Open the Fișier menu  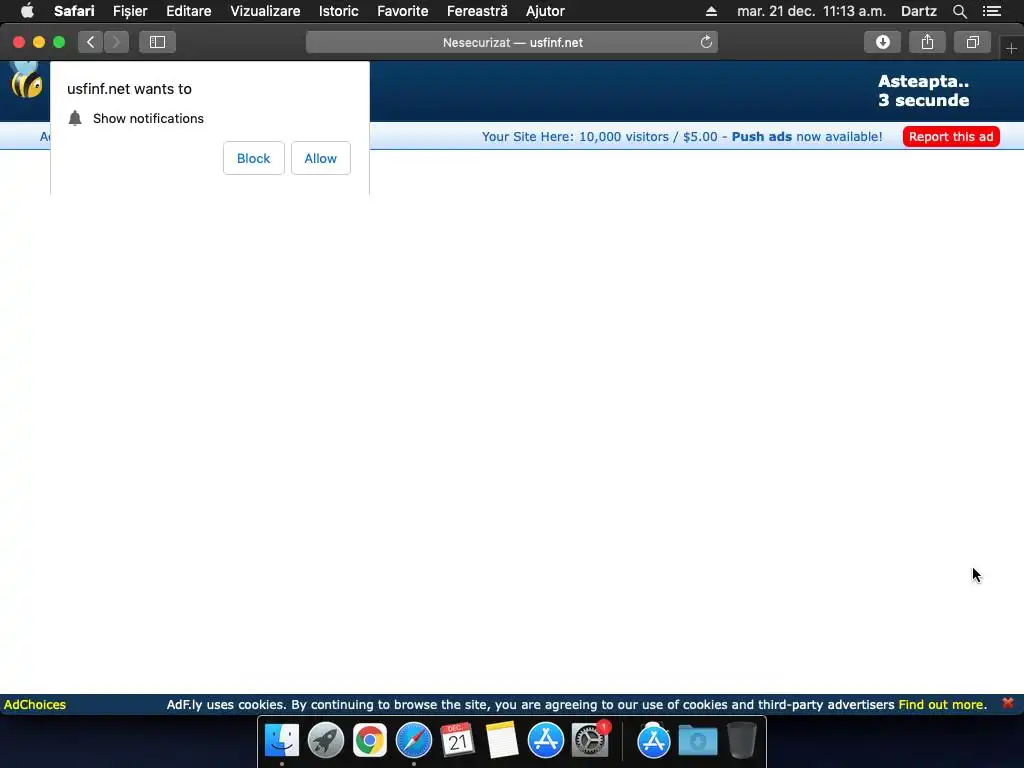click(130, 11)
